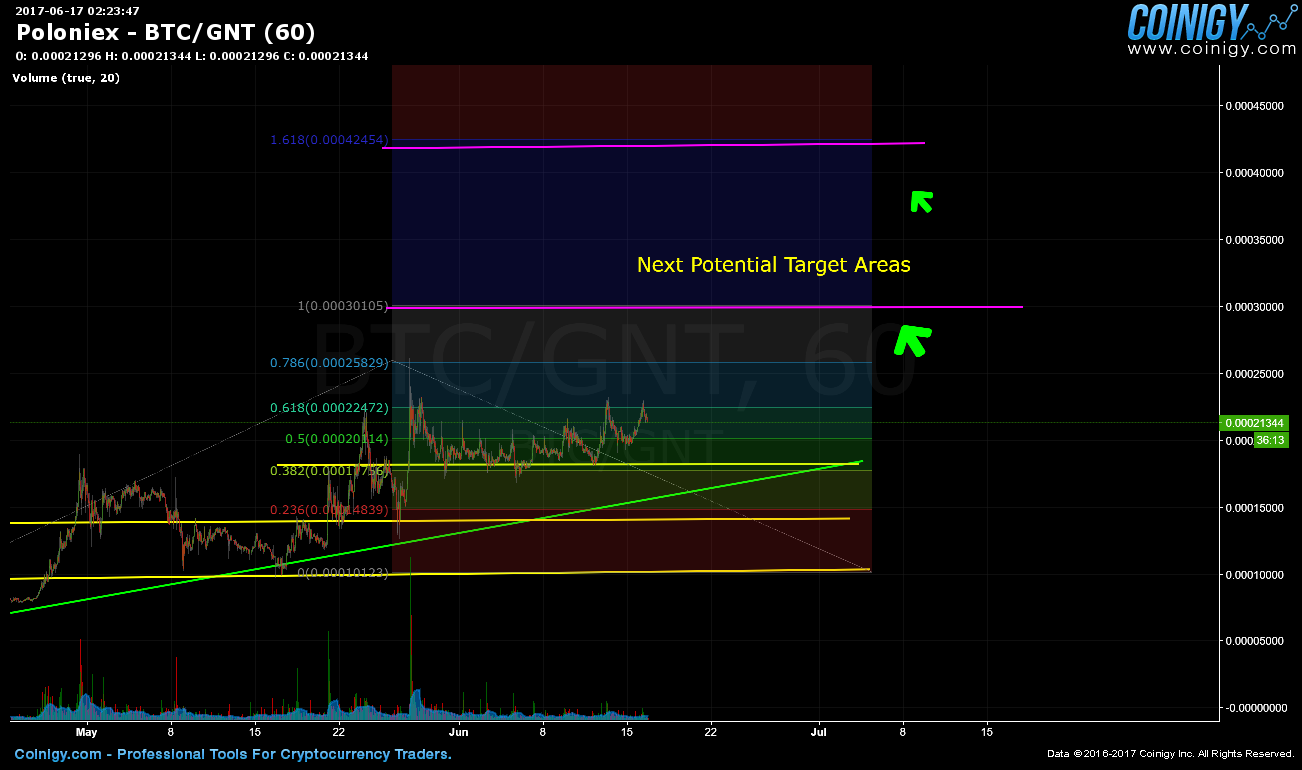This screenshot has width=1302, height=770.
Task: Click the Data ©2016-2017 Coinigy Inc. copyright notice
Action: [1171, 754]
